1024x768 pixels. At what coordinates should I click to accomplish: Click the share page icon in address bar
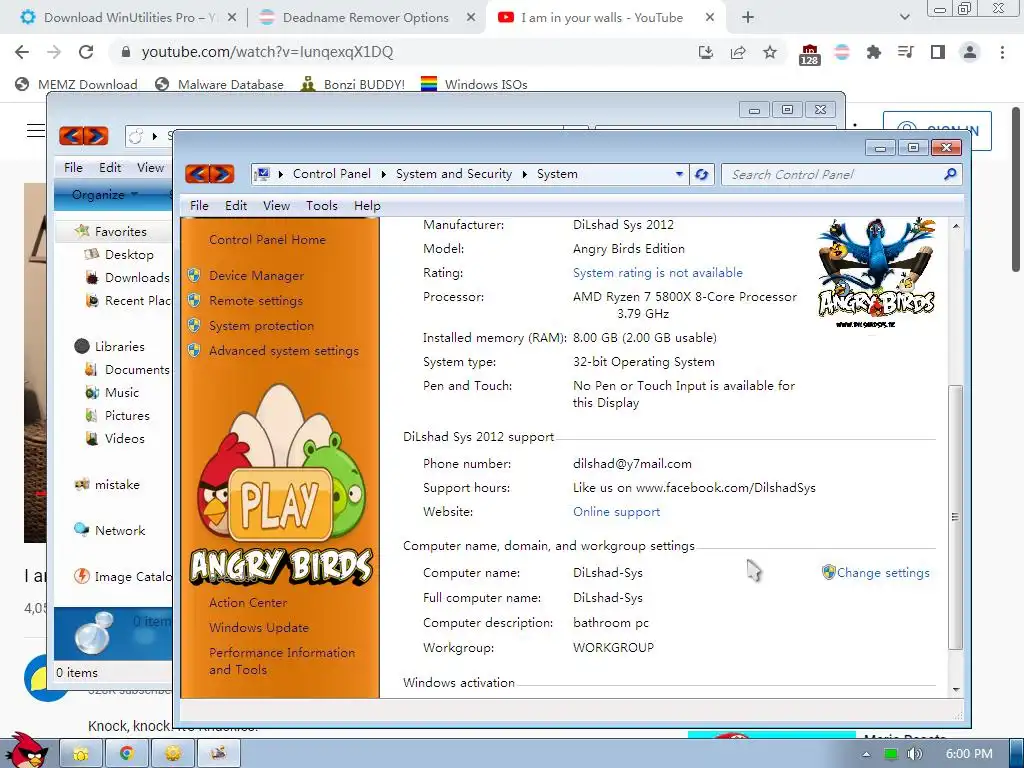click(738, 52)
